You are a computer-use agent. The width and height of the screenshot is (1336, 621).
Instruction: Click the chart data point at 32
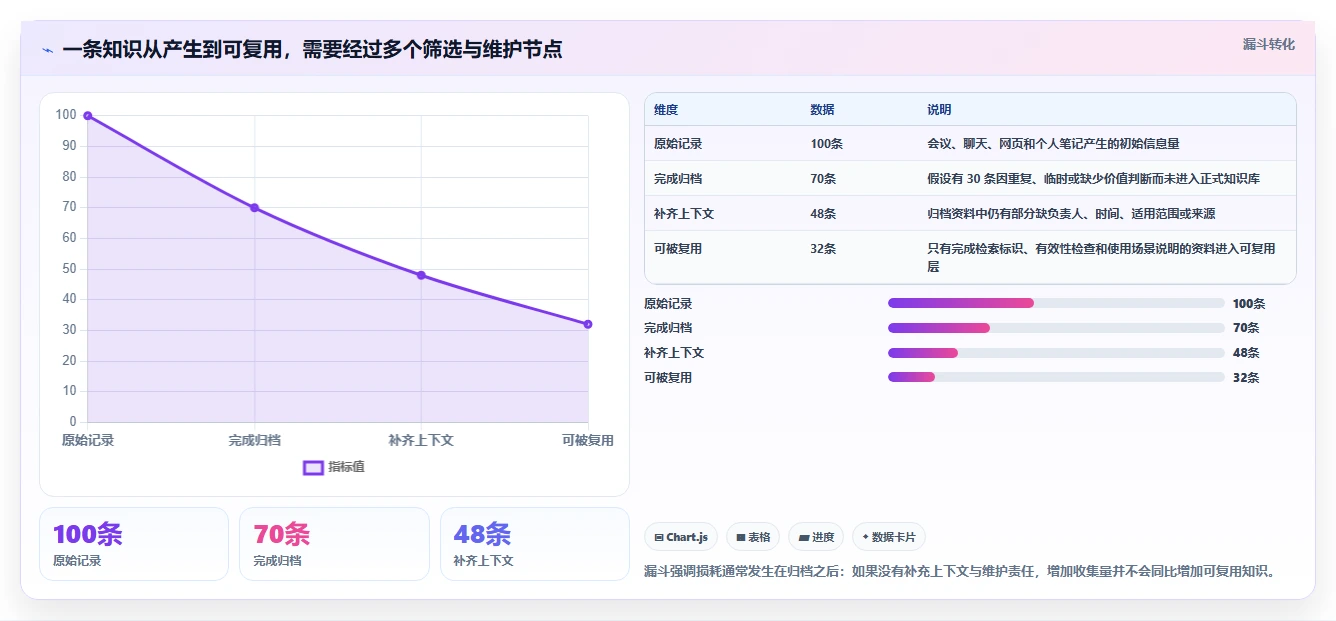coord(588,324)
